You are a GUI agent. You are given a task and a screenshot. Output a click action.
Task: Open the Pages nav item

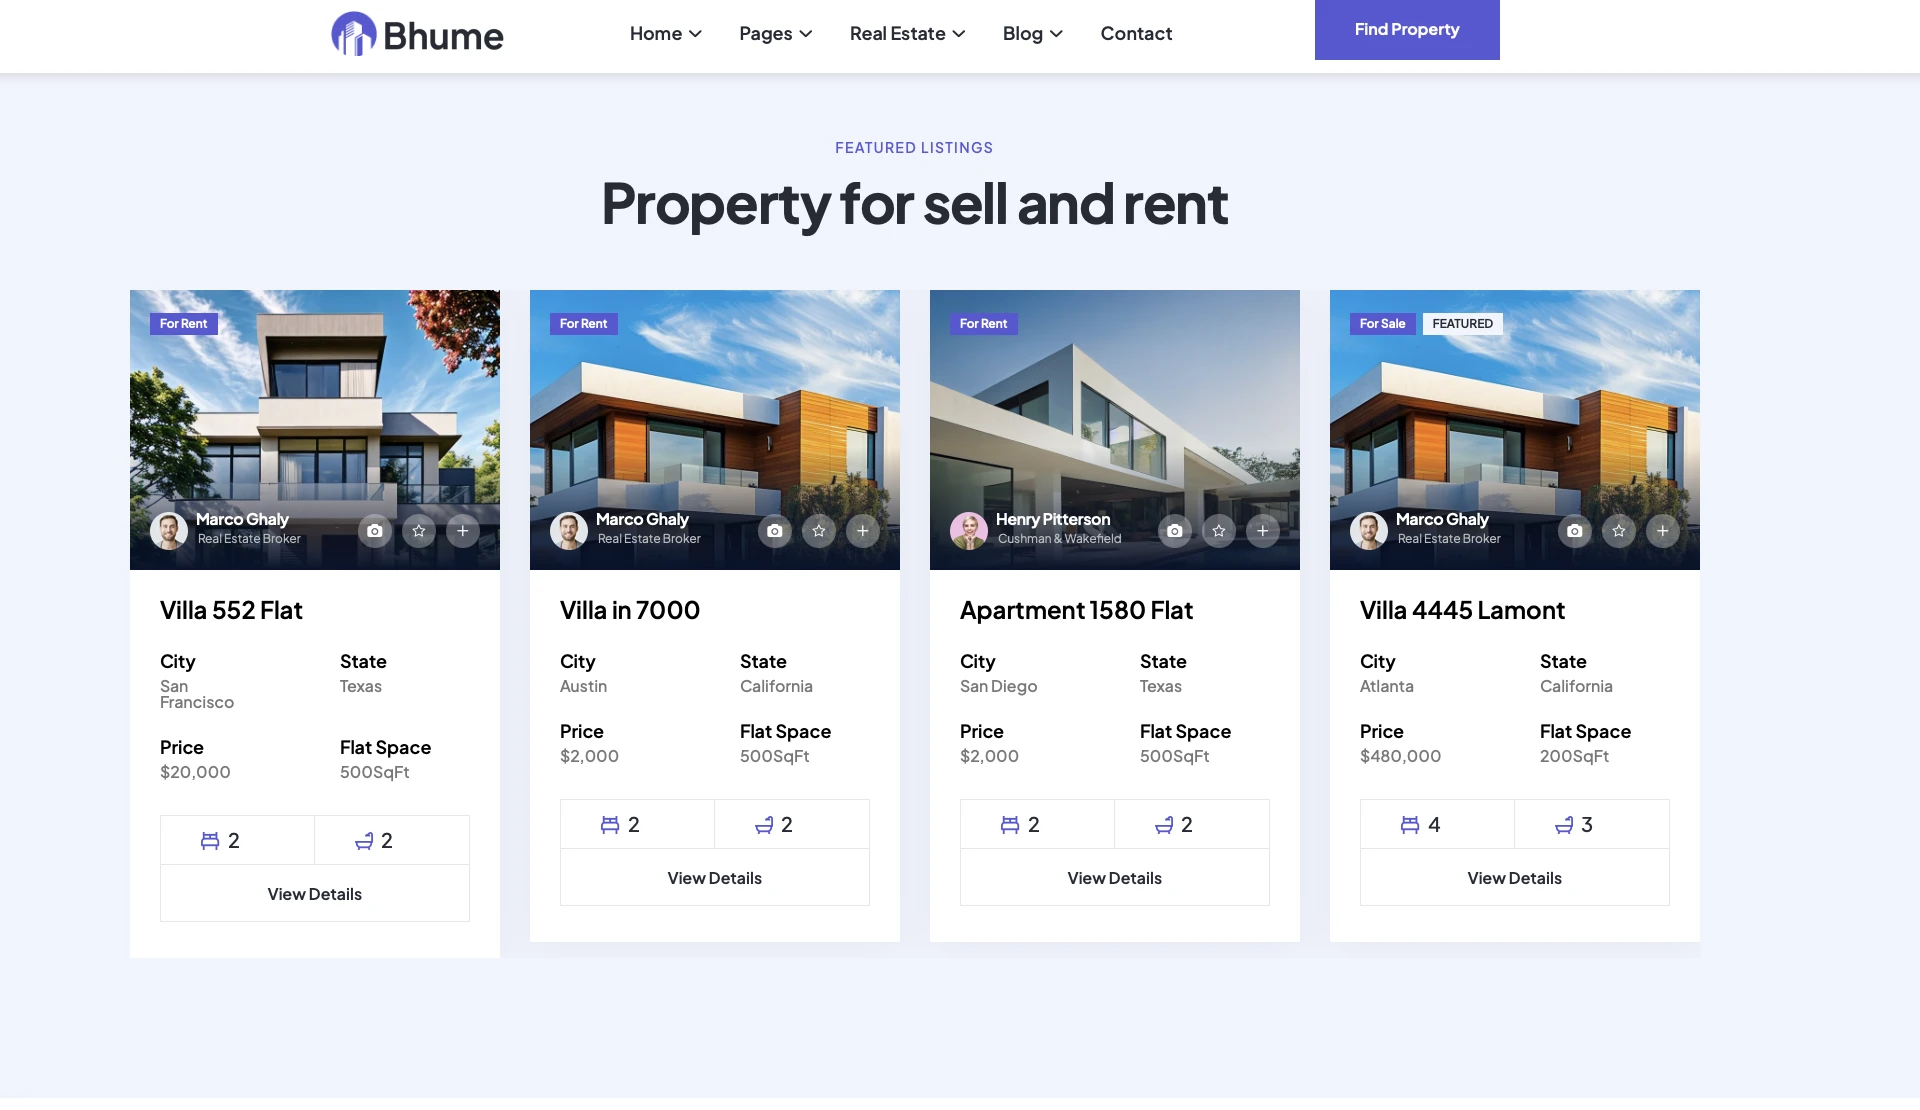(766, 34)
